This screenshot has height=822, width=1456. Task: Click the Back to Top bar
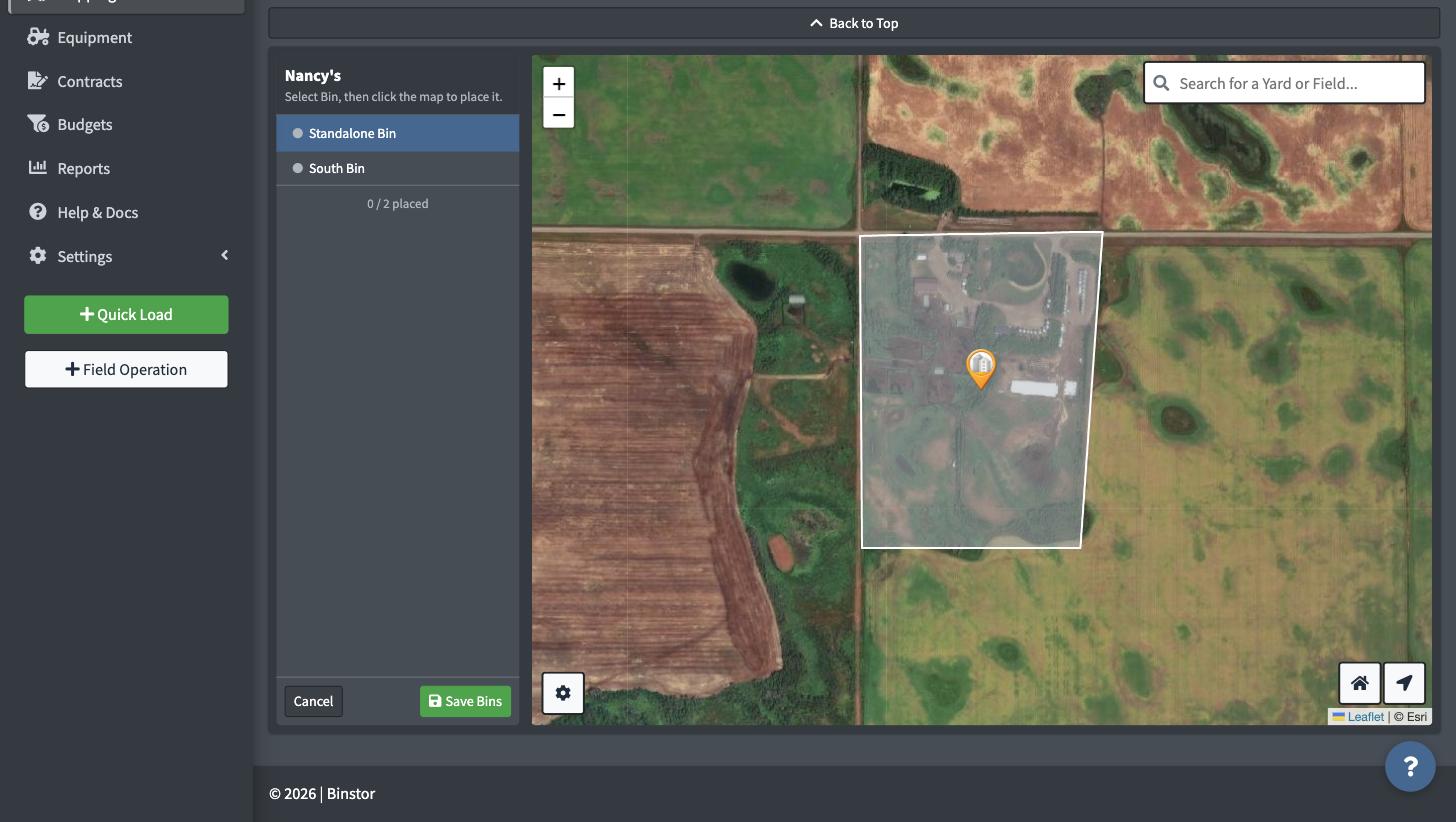point(855,23)
